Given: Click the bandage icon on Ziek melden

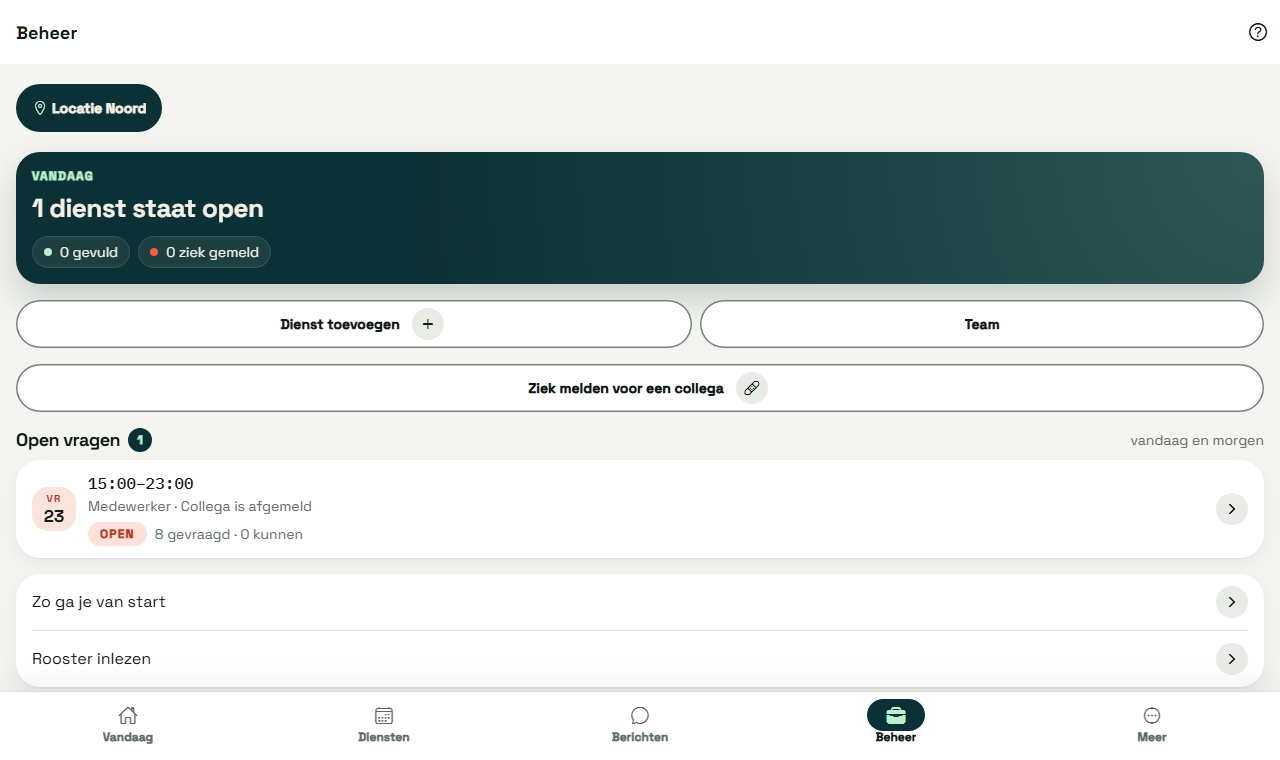Looking at the screenshot, I should [752, 388].
